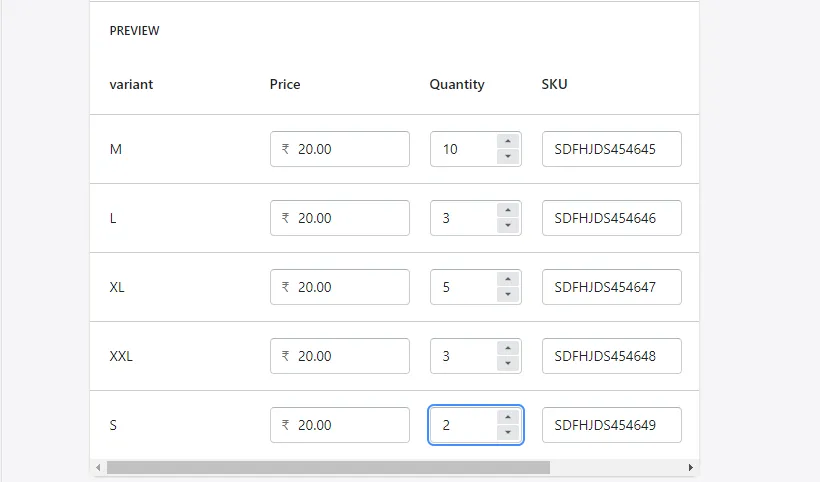Click SKU field SDFHJDS454647
This screenshot has width=820, height=482.
pos(611,287)
